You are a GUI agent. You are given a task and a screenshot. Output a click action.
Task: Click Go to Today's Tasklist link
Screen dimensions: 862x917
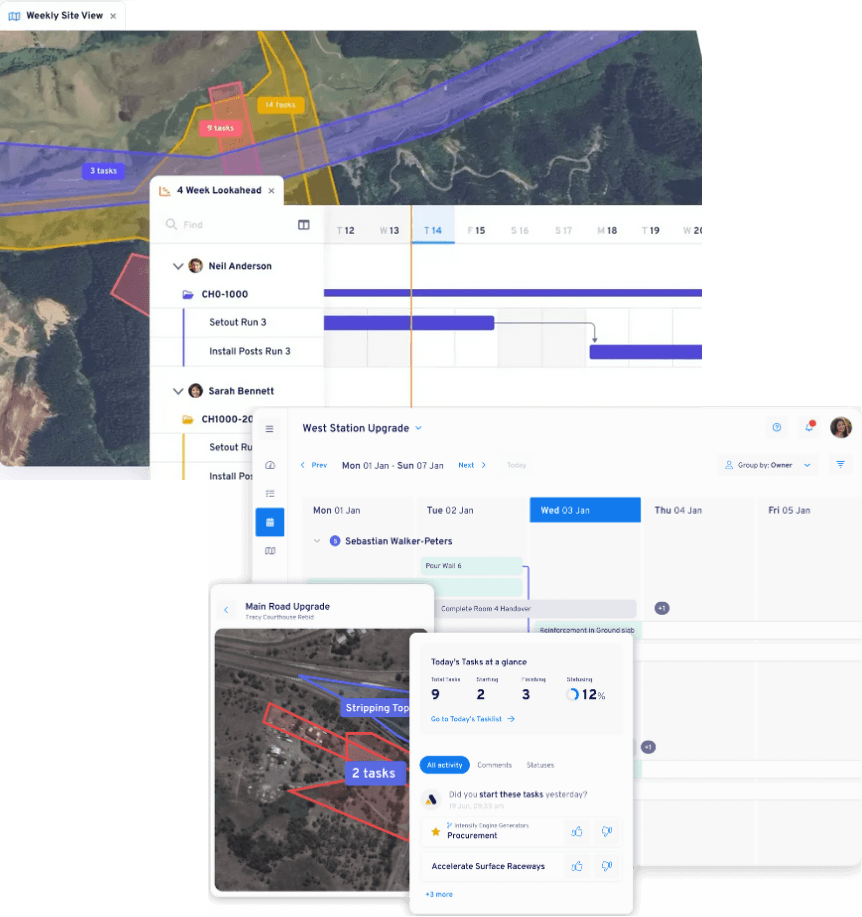point(472,719)
